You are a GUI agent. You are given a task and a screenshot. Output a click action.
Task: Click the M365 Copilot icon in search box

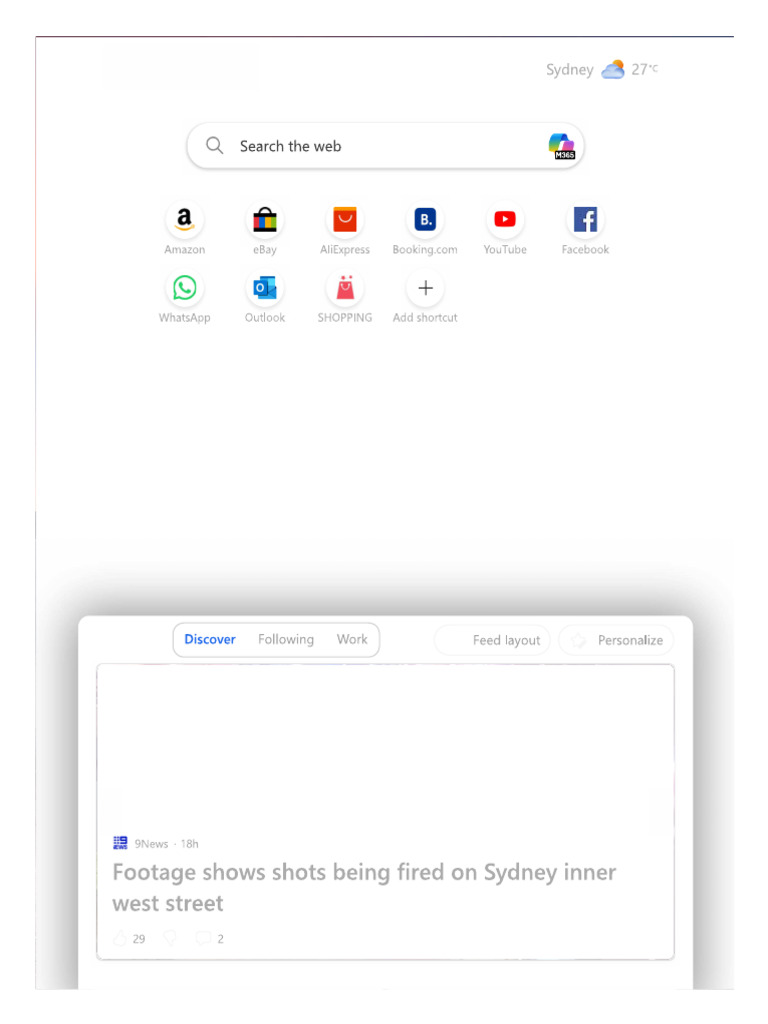click(561, 146)
